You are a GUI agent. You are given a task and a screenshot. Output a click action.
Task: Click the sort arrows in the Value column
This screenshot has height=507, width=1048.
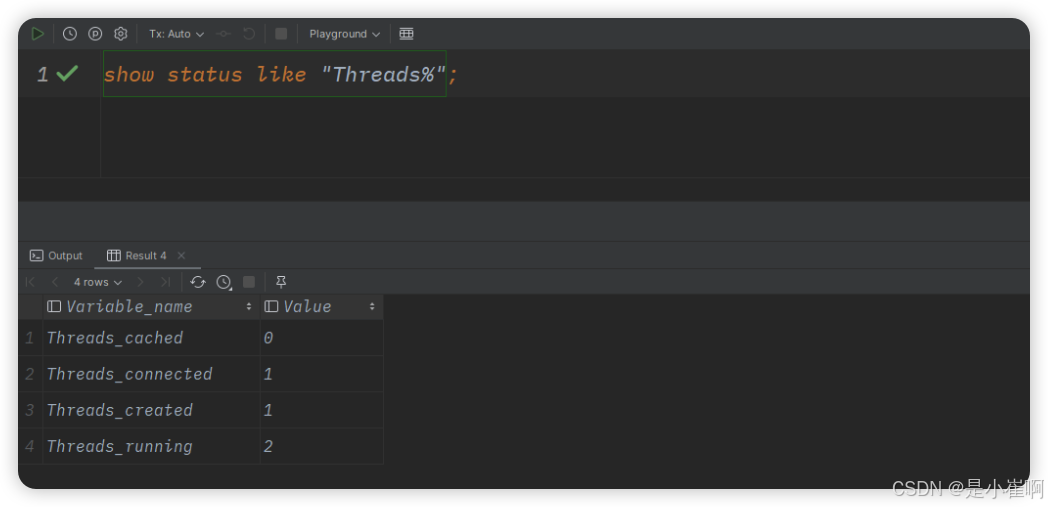pos(372,307)
